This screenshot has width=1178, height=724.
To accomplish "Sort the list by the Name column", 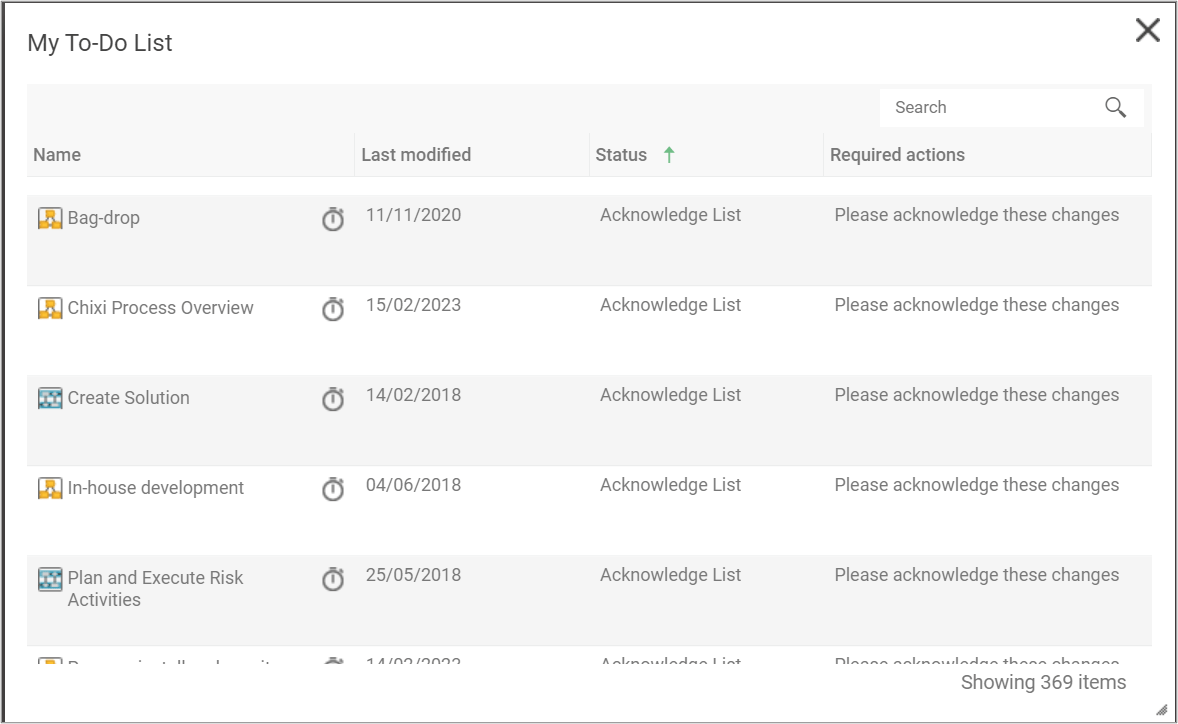I will click(57, 155).
